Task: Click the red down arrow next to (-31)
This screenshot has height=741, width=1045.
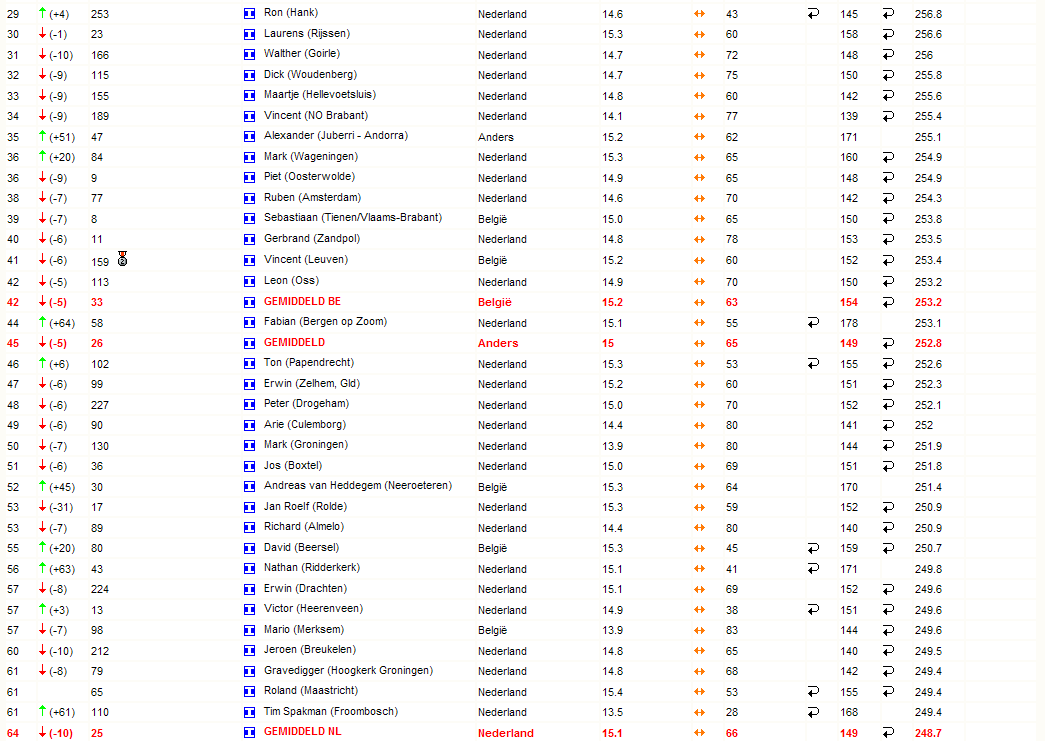Action: point(43,506)
